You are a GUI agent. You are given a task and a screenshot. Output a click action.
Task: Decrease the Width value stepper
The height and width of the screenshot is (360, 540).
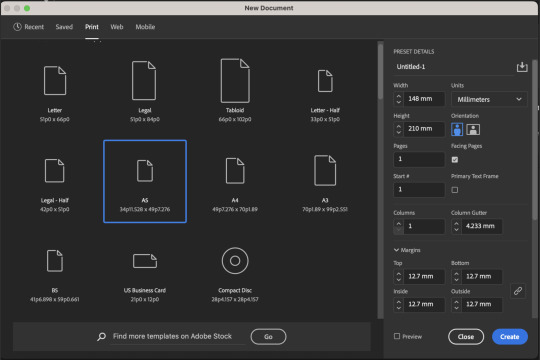(x=398, y=102)
